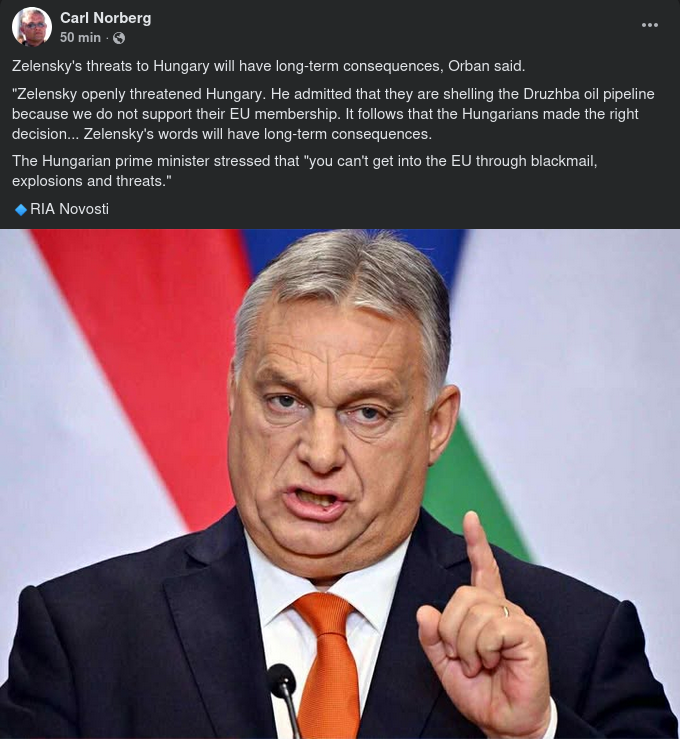The height and width of the screenshot is (739, 680).
Task: Click the man's gray hair in the photo
Action: coord(340,280)
